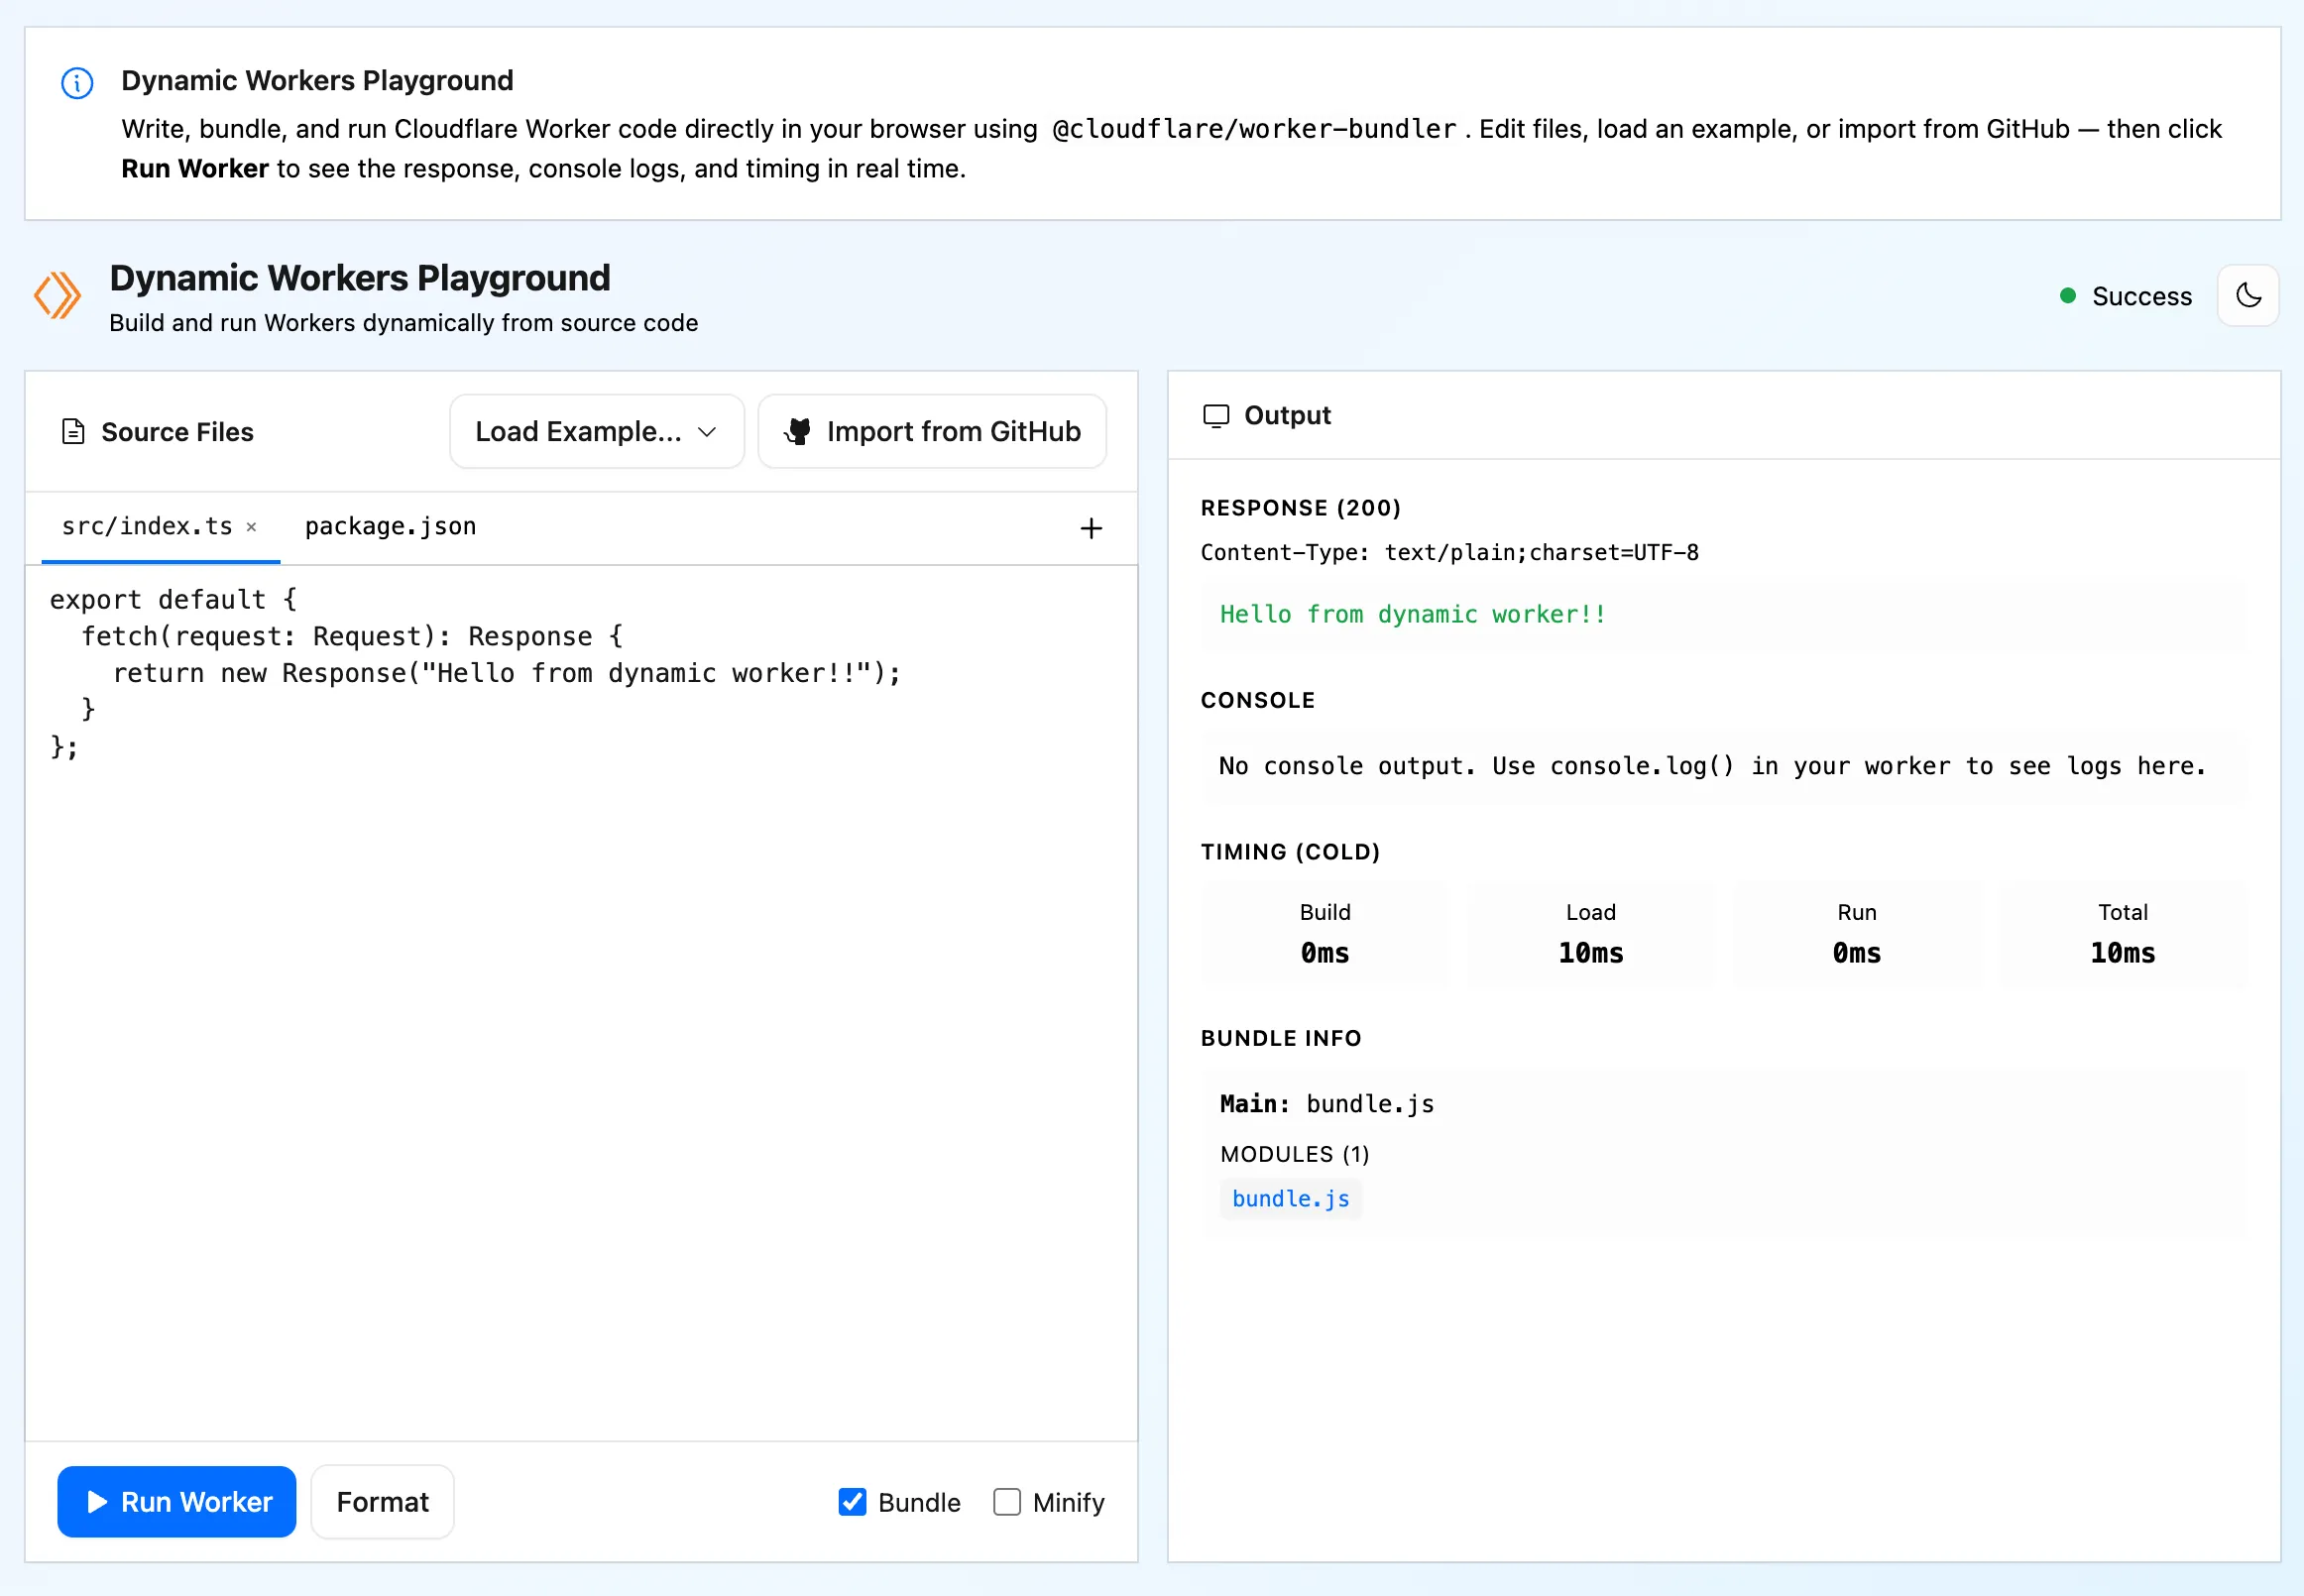Click the MODULES (1) label
The image size is (2304, 1596).
click(1295, 1155)
